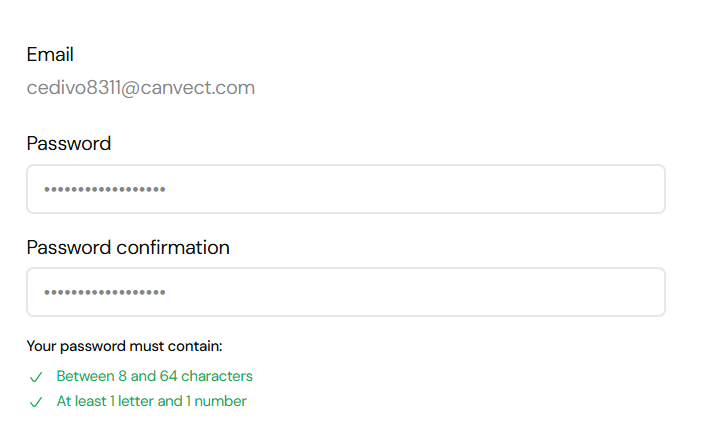Click the masked dots in the Password field
The height and width of the screenshot is (426, 722).
(x=104, y=189)
